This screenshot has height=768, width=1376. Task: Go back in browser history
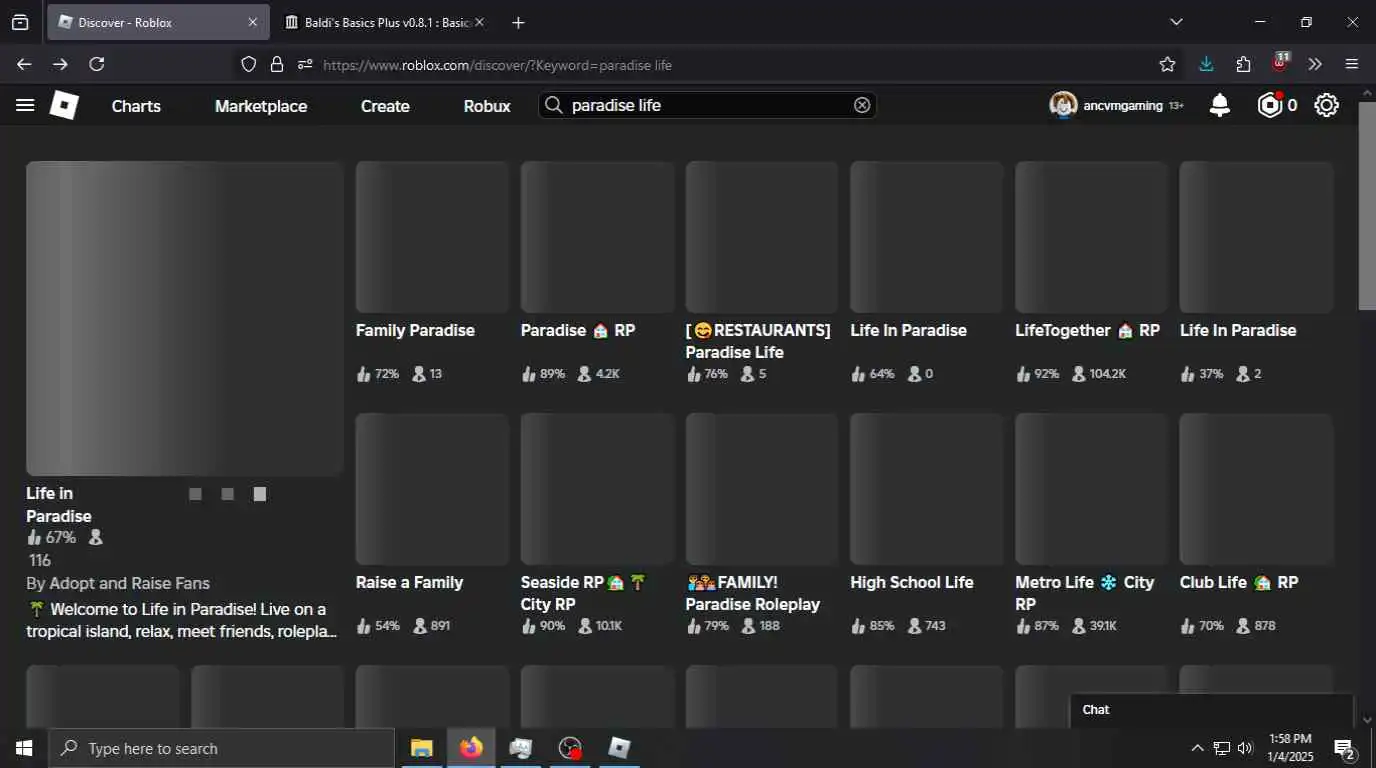tap(24, 64)
